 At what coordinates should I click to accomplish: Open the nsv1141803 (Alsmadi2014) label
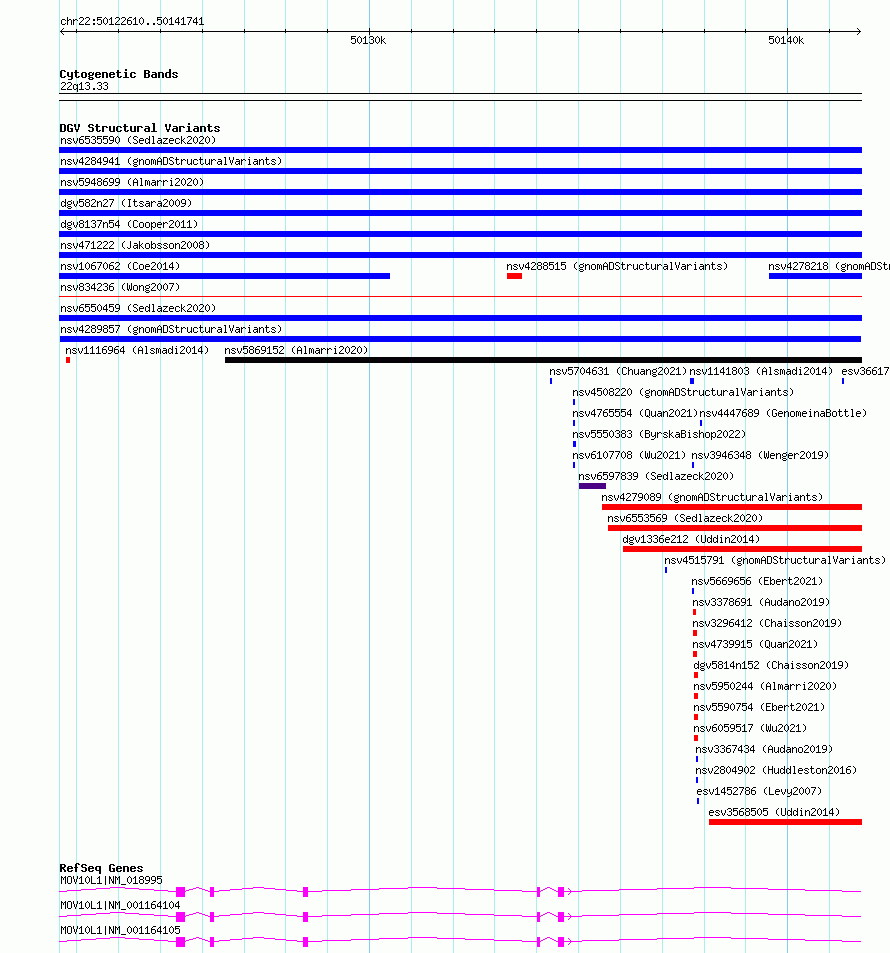[x=761, y=371]
